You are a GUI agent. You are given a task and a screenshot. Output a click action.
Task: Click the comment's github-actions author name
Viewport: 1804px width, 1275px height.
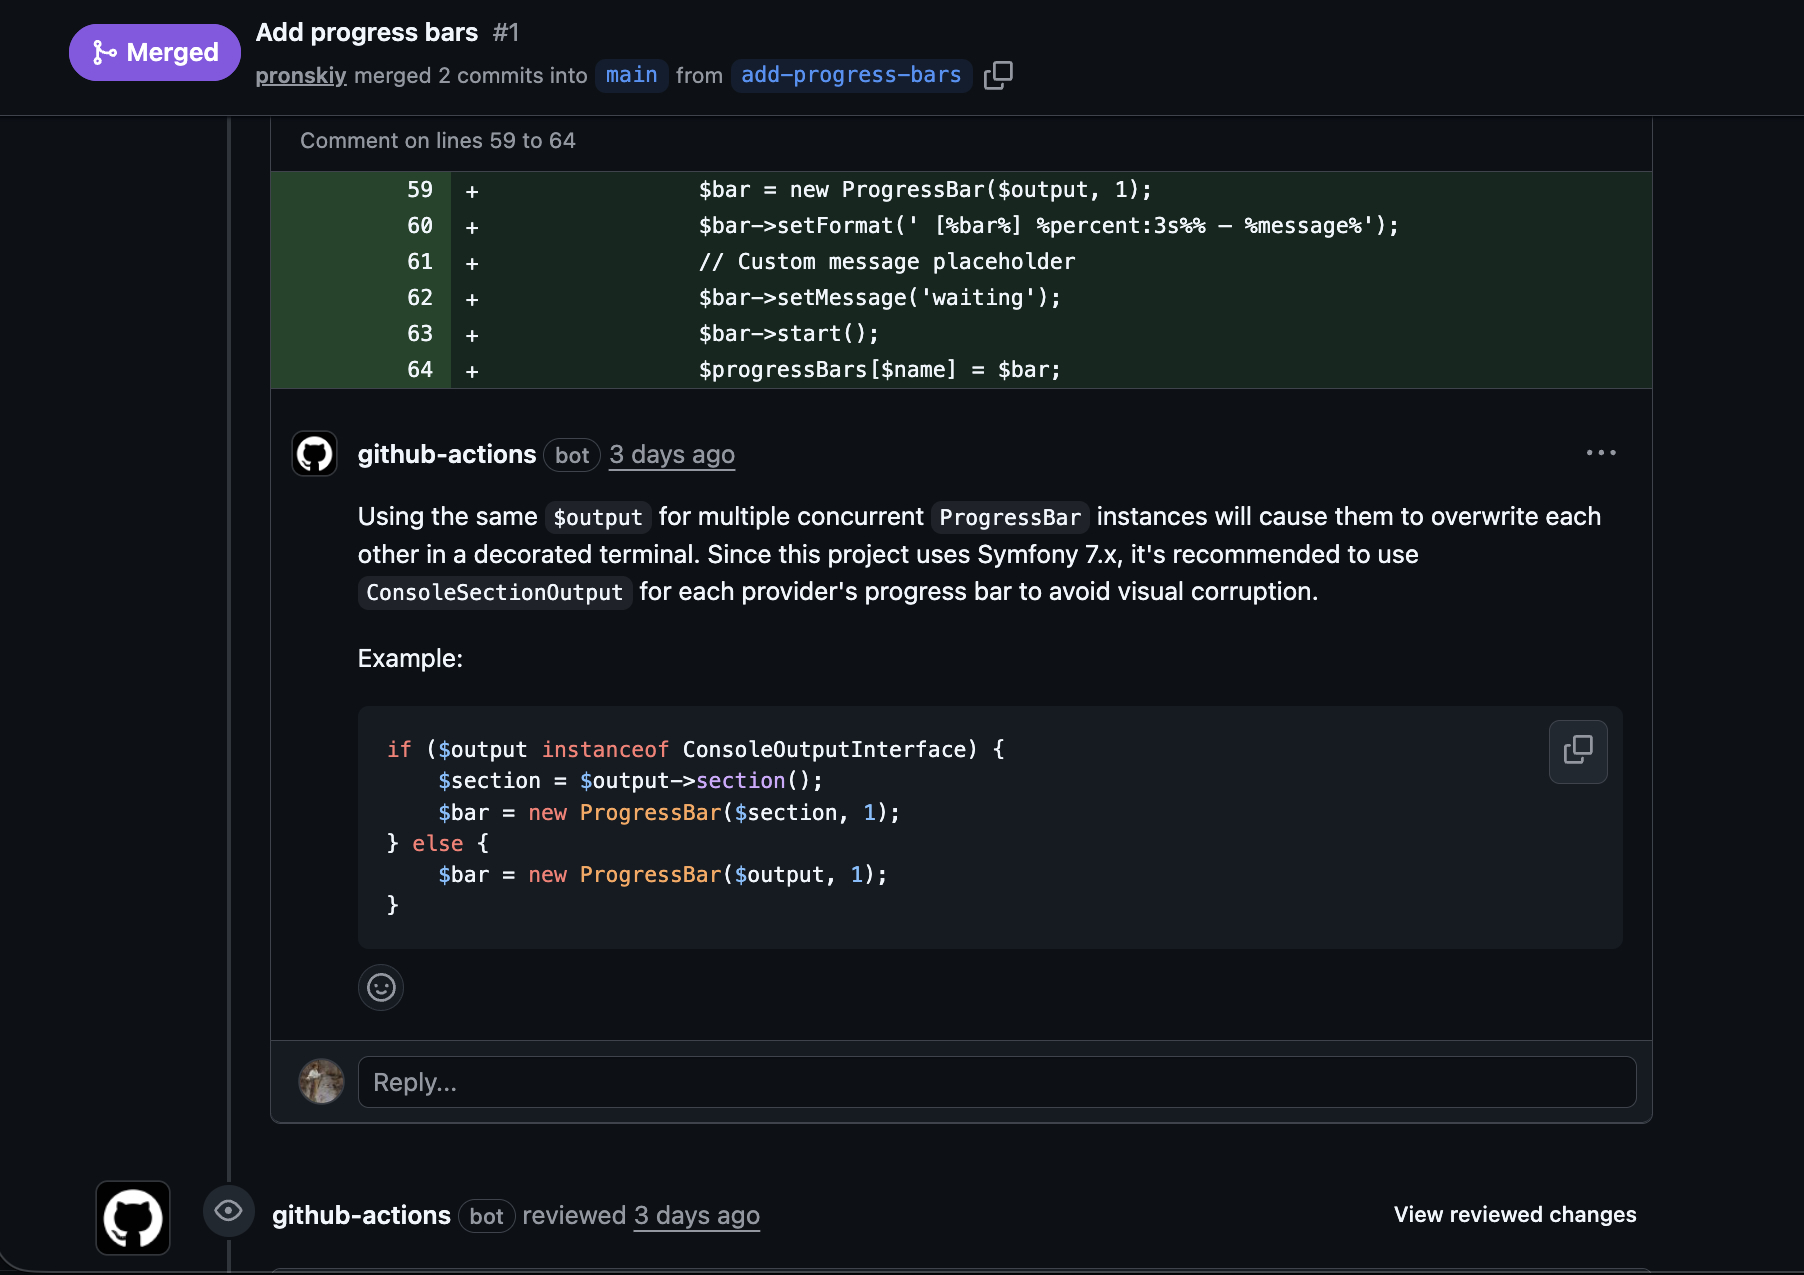click(x=447, y=455)
